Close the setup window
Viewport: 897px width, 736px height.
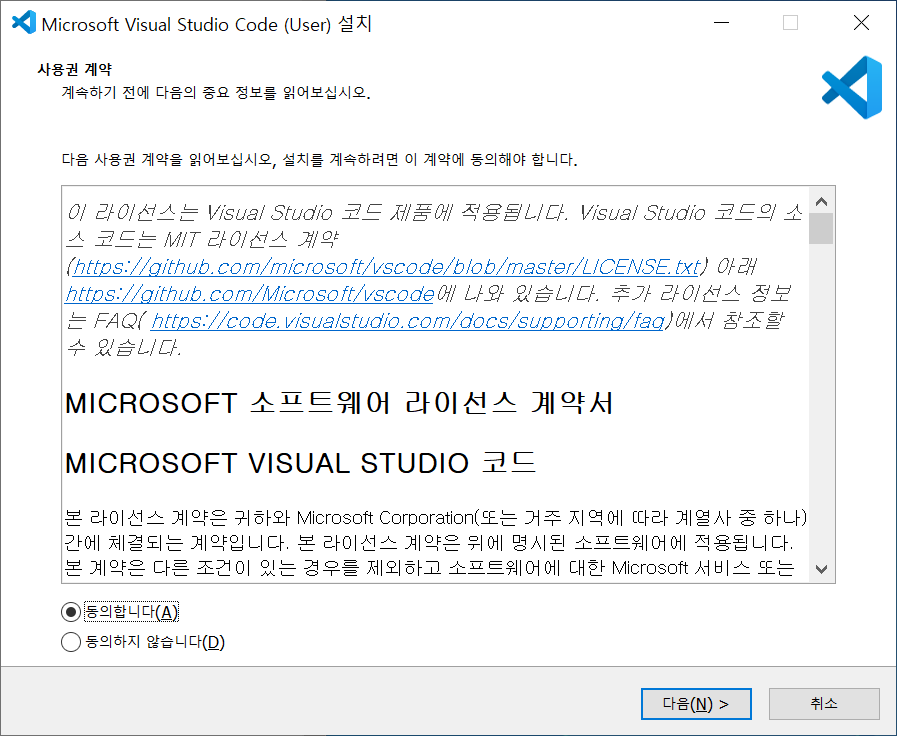click(861, 23)
